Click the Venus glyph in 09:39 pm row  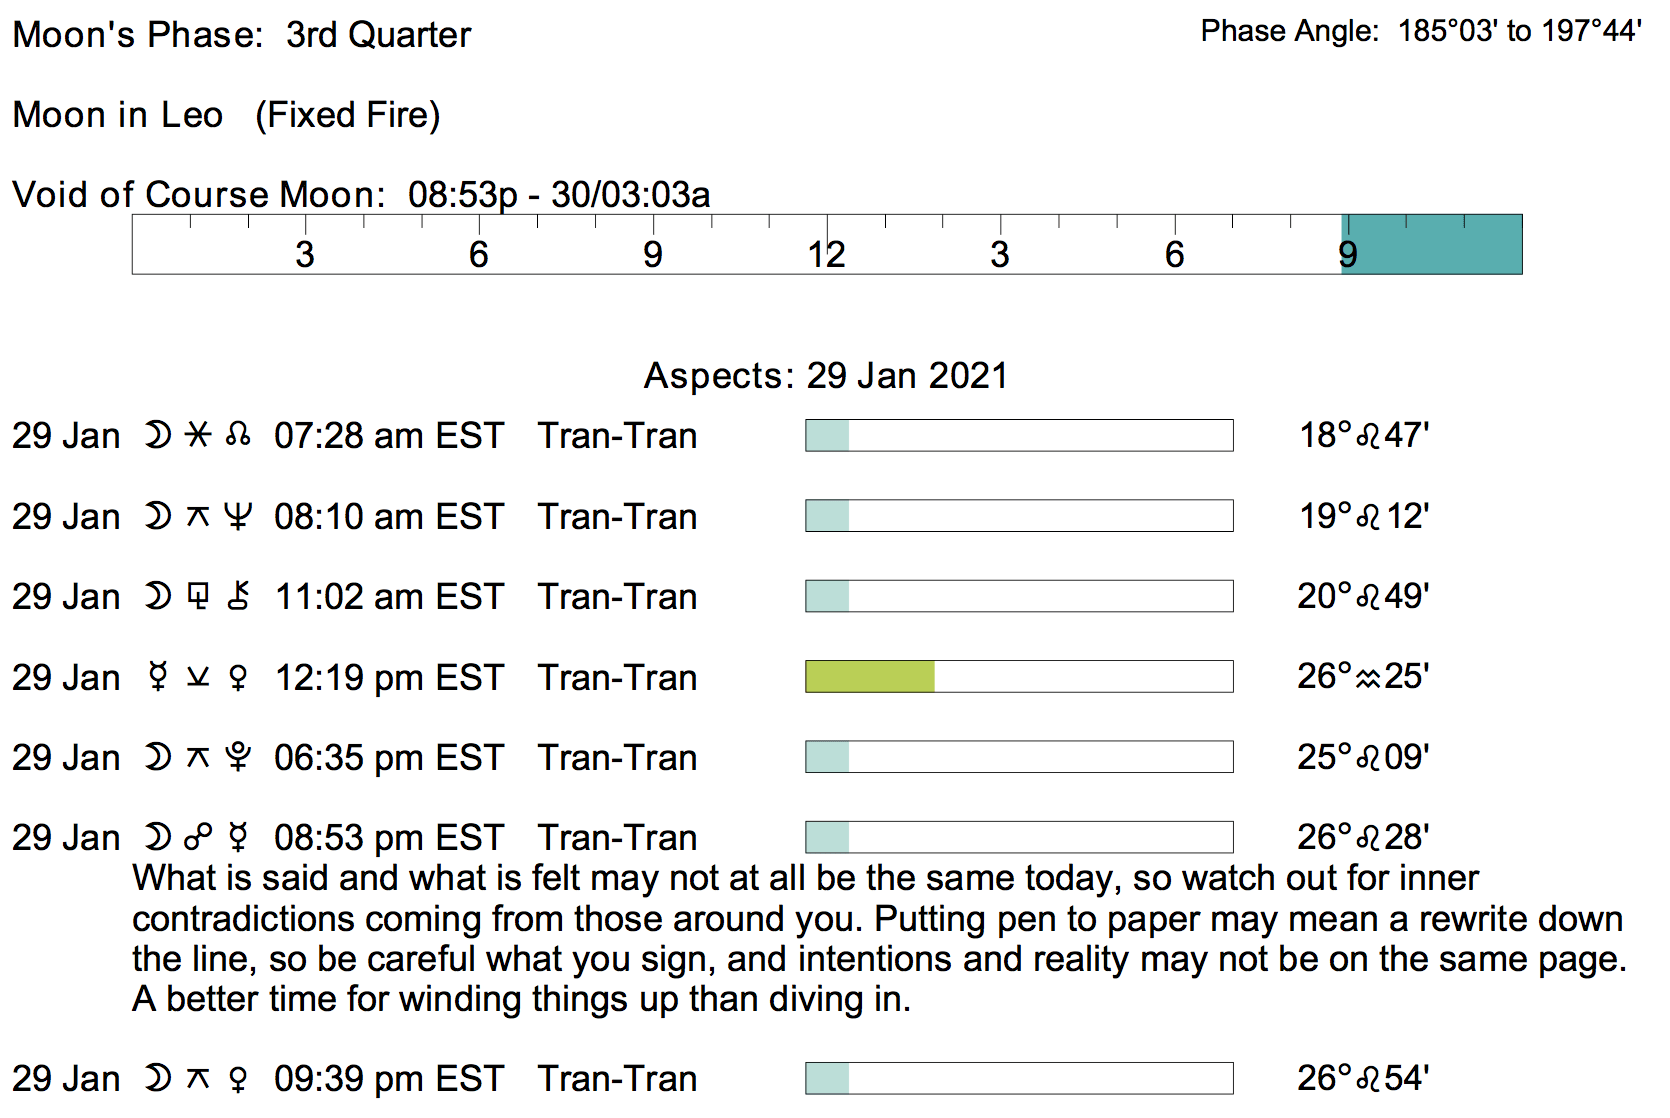pyautogui.click(x=238, y=1079)
